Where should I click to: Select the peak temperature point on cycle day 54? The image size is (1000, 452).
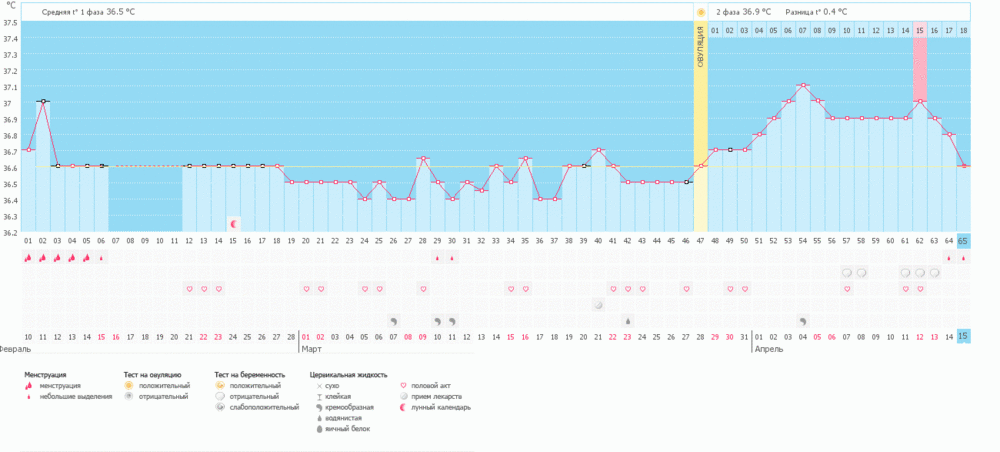click(x=803, y=86)
